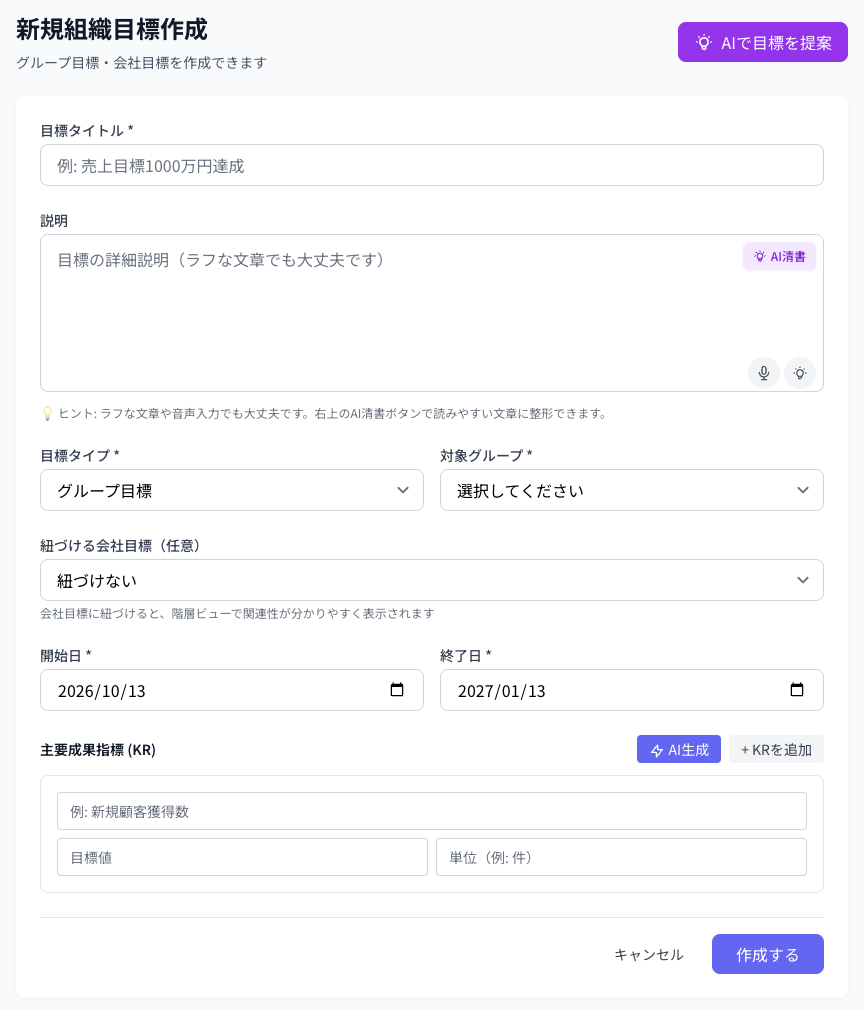
Task: Click the hint text starting with ヒント
Action: click(325, 414)
